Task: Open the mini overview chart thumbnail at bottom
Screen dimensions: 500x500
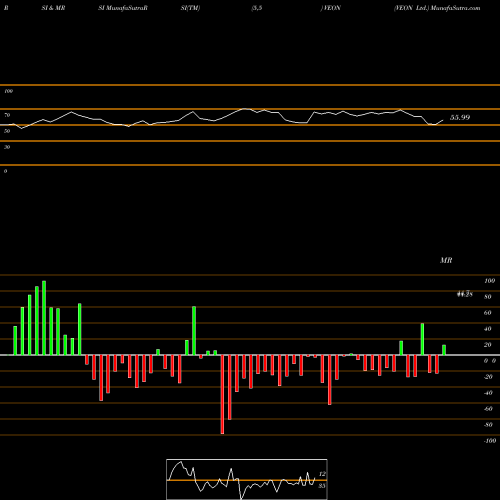Action: click(247, 479)
